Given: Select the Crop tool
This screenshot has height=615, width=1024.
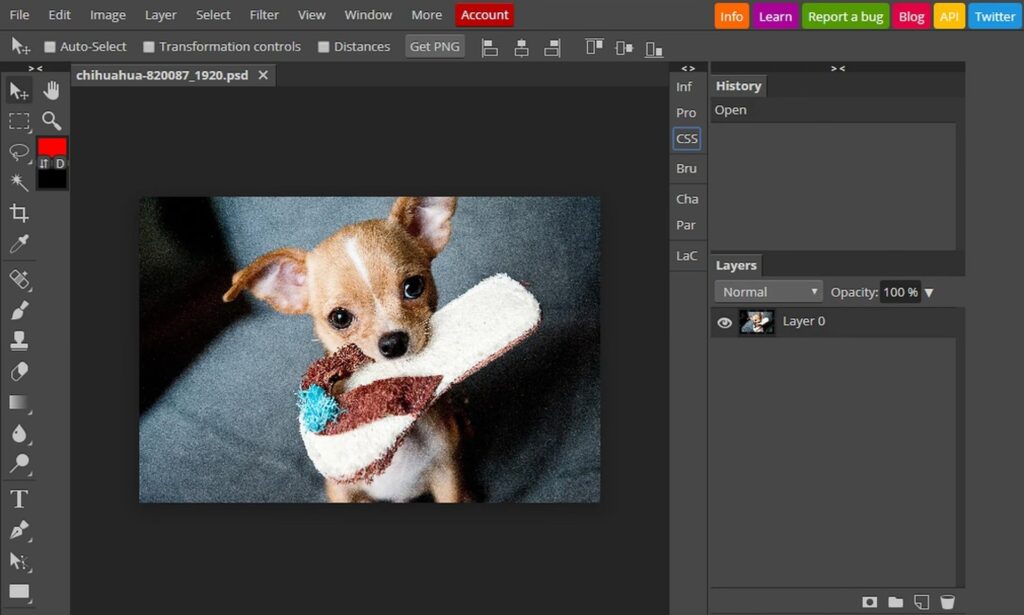Looking at the screenshot, I should click(x=19, y=213).
